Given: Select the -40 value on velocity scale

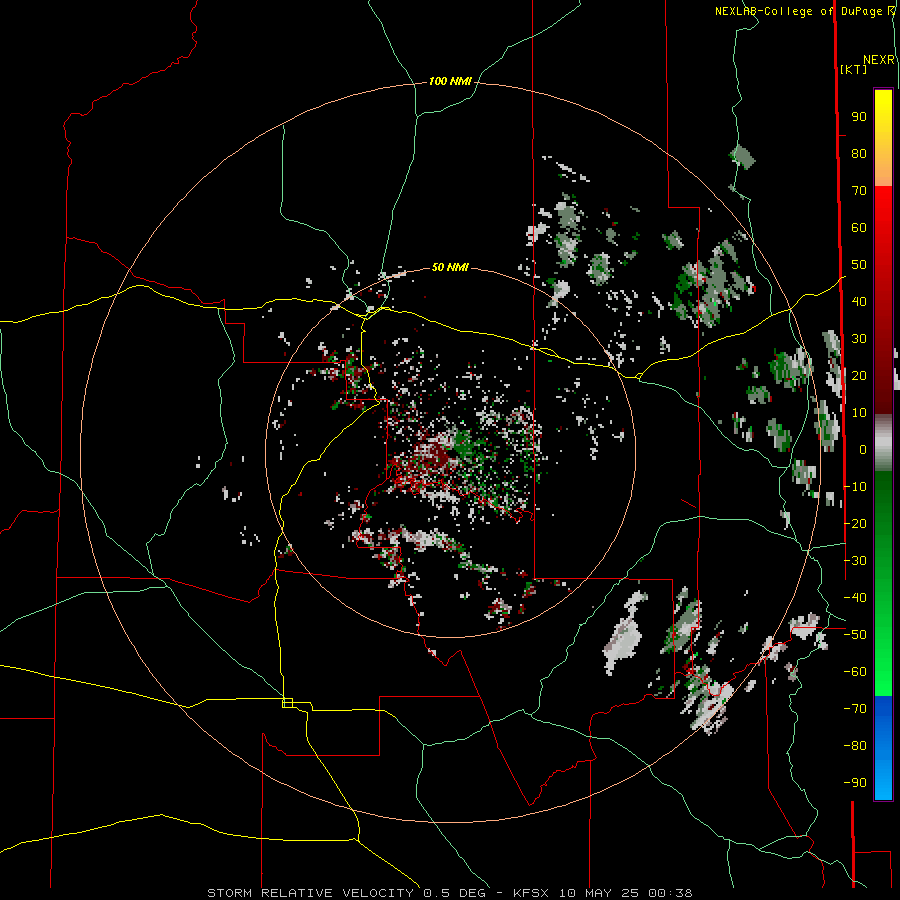Looking at the screenshot, I should [855, 598].
